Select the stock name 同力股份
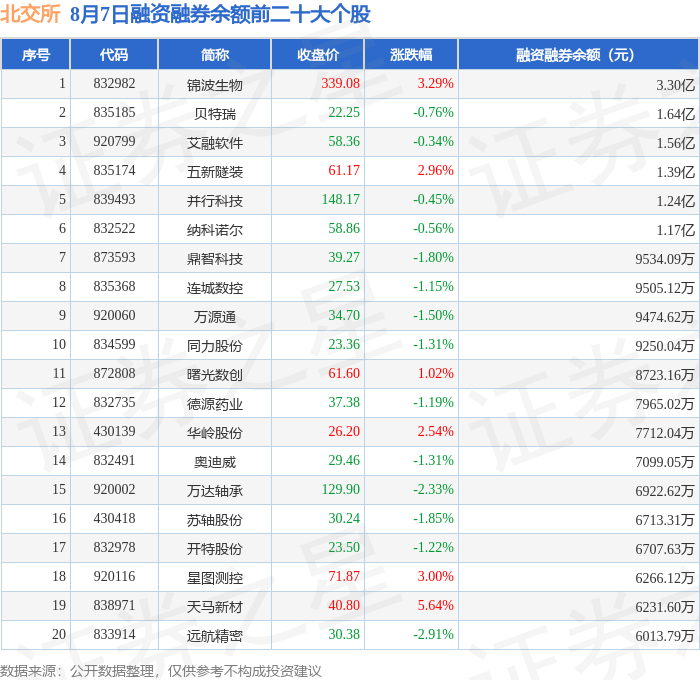Viewport: 700px width, 680px height. point(215,346)
